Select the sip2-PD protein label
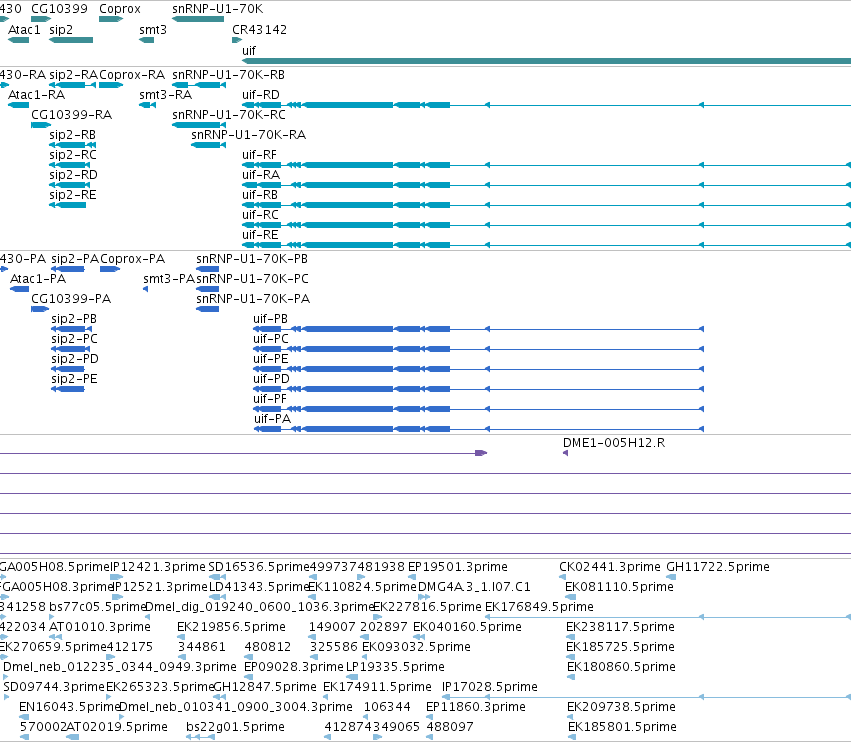 [x=75, y=359]
